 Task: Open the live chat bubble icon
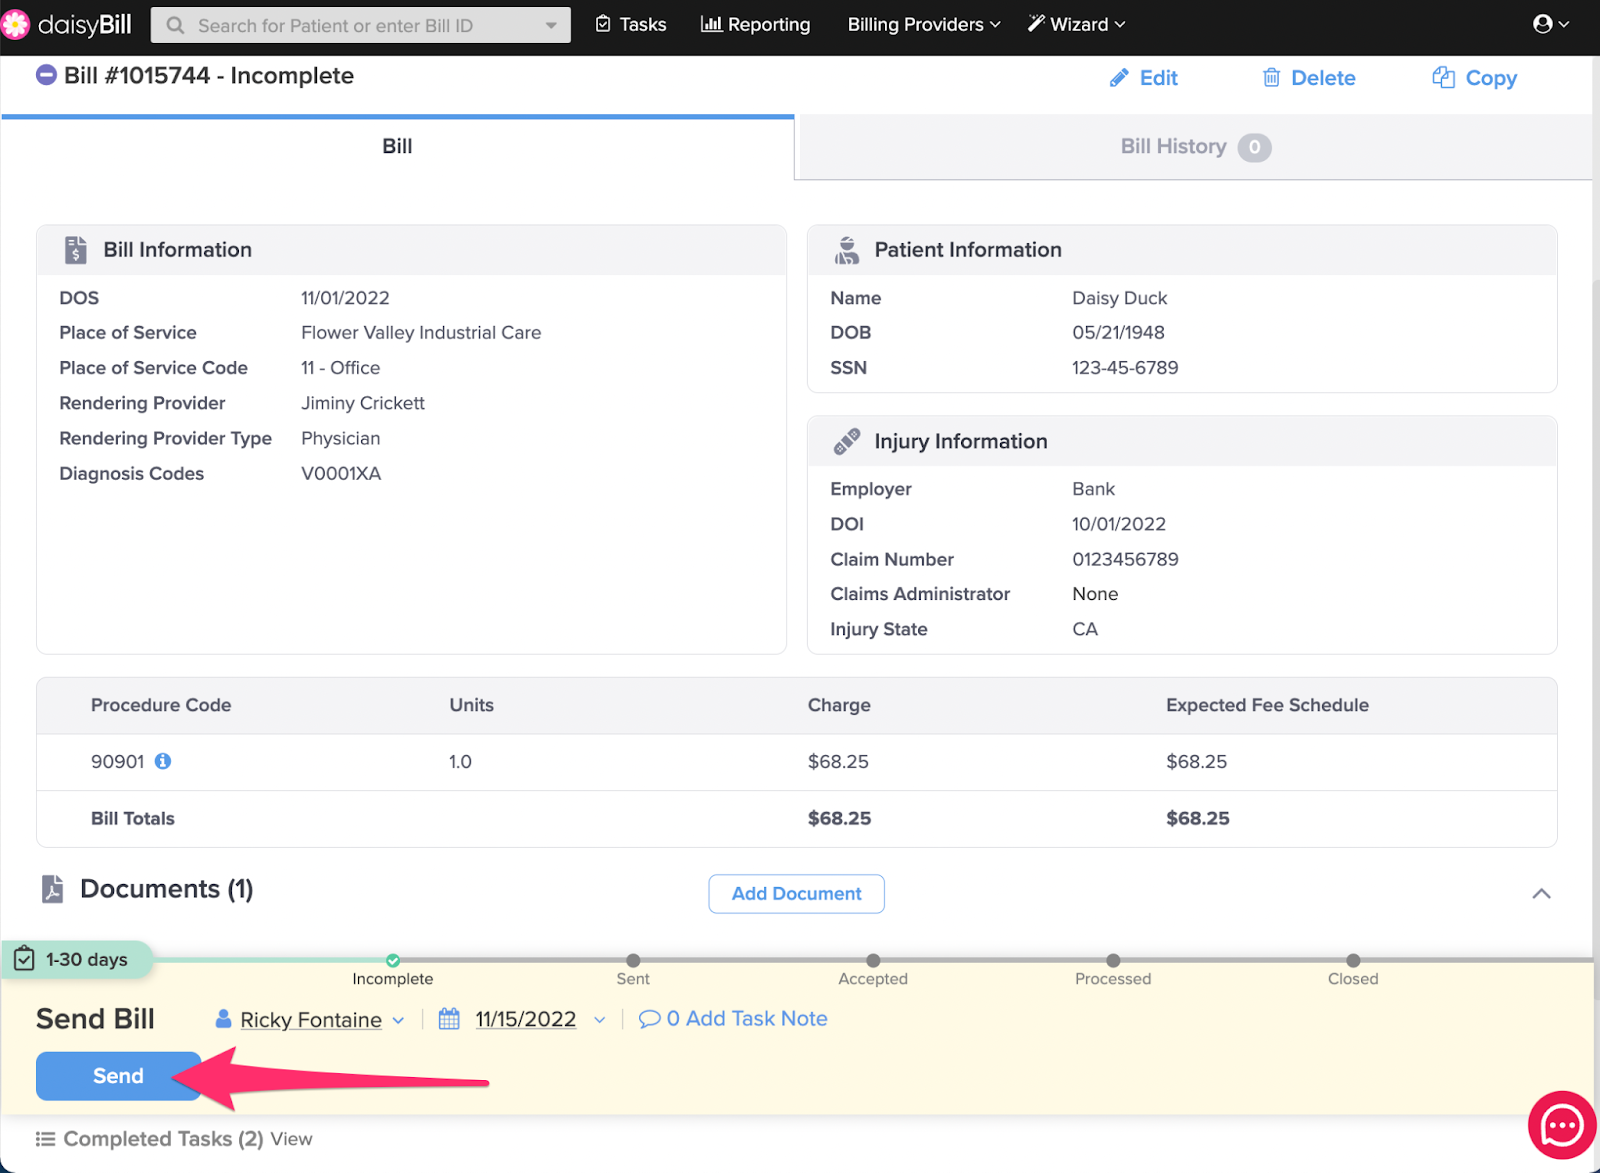[x=1562, y=1126]
